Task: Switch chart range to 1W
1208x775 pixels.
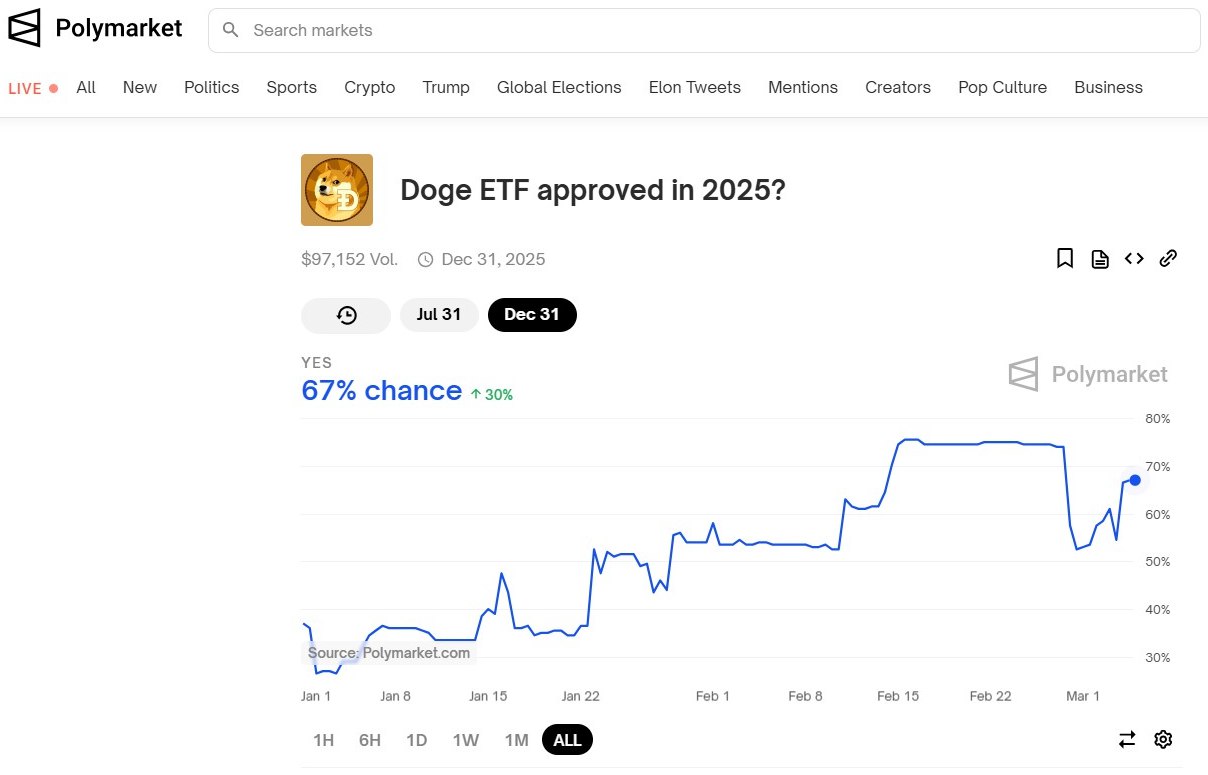Action: pos(466,740)
